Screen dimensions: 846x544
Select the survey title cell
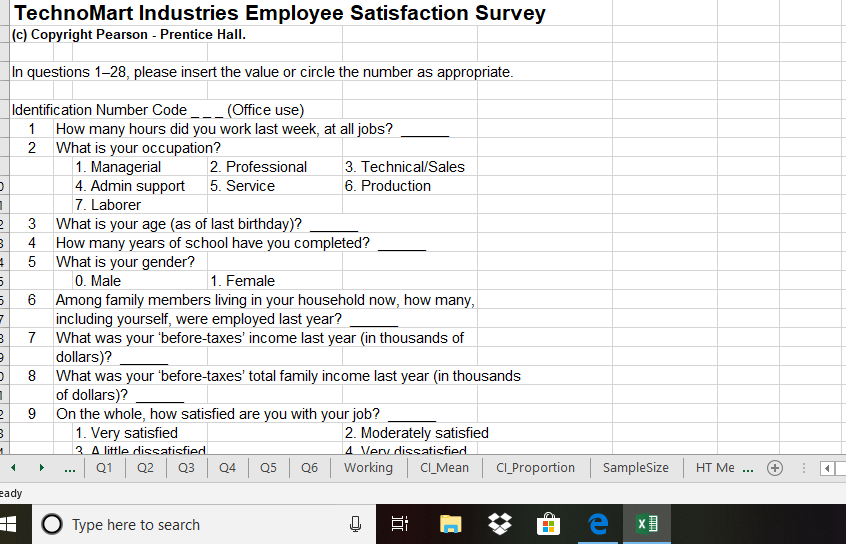tap(280, 13)
